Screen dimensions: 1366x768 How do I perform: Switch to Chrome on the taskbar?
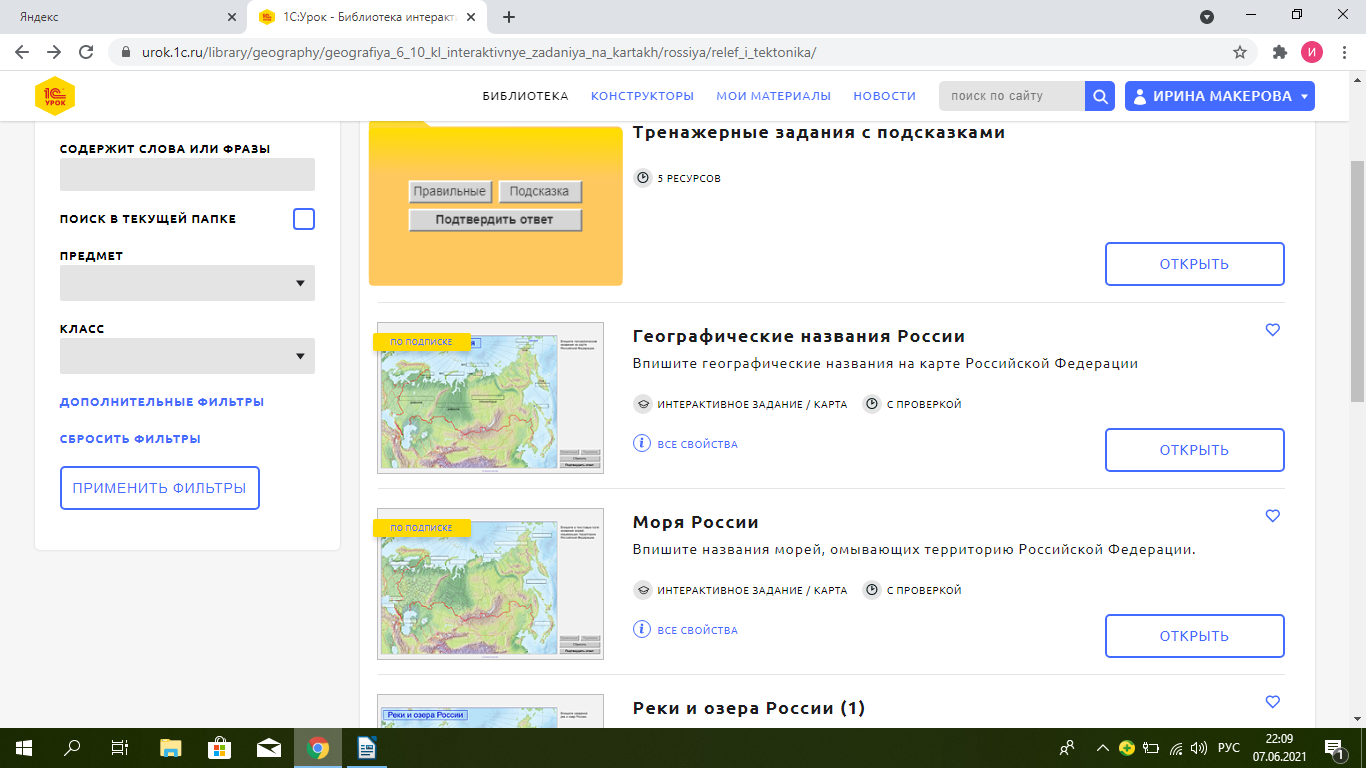318,747
